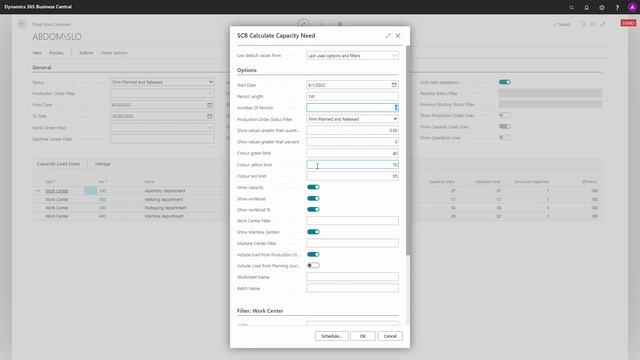Image resolution: width=640 pixels, height=360 pixels.
Task: Click the Machine Center Filter field in the dialog
Action: 352,243
